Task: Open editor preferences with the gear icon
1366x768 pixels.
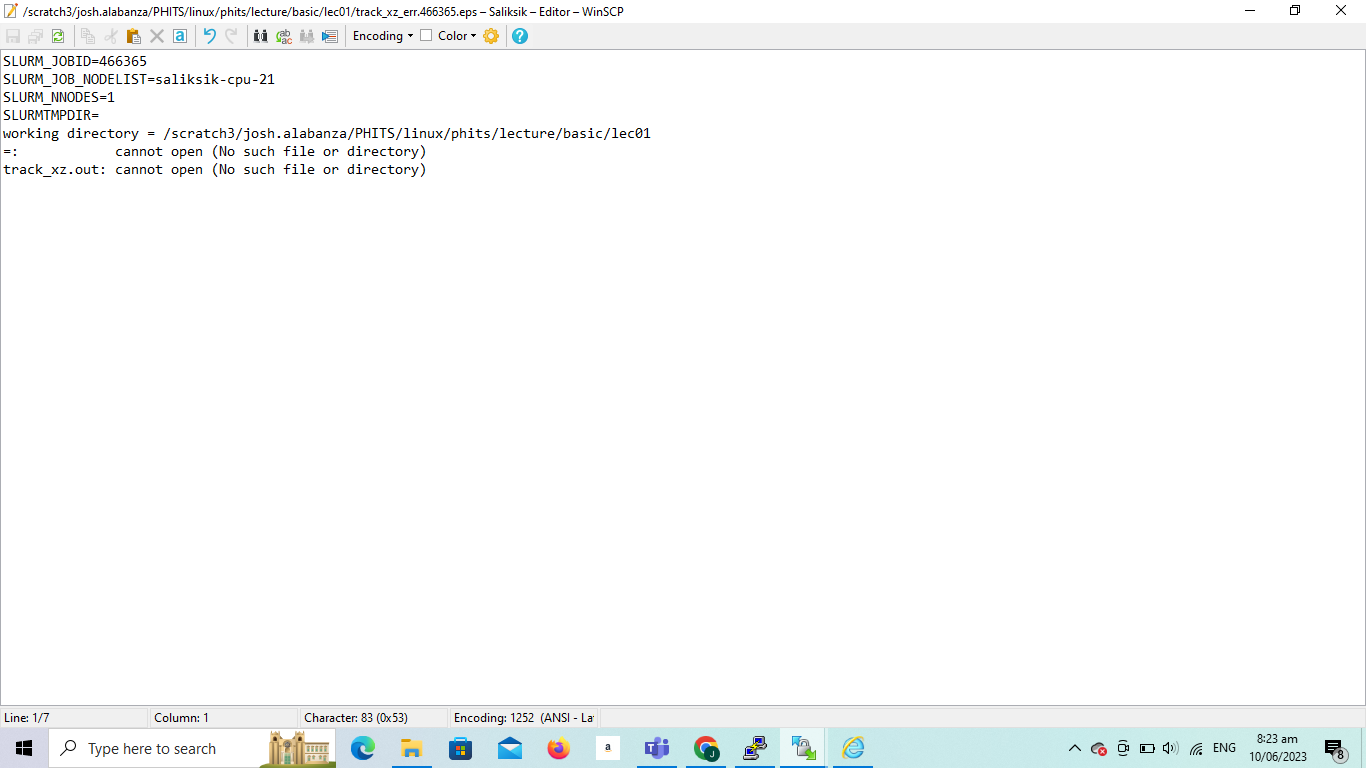Action: [491, 35]
